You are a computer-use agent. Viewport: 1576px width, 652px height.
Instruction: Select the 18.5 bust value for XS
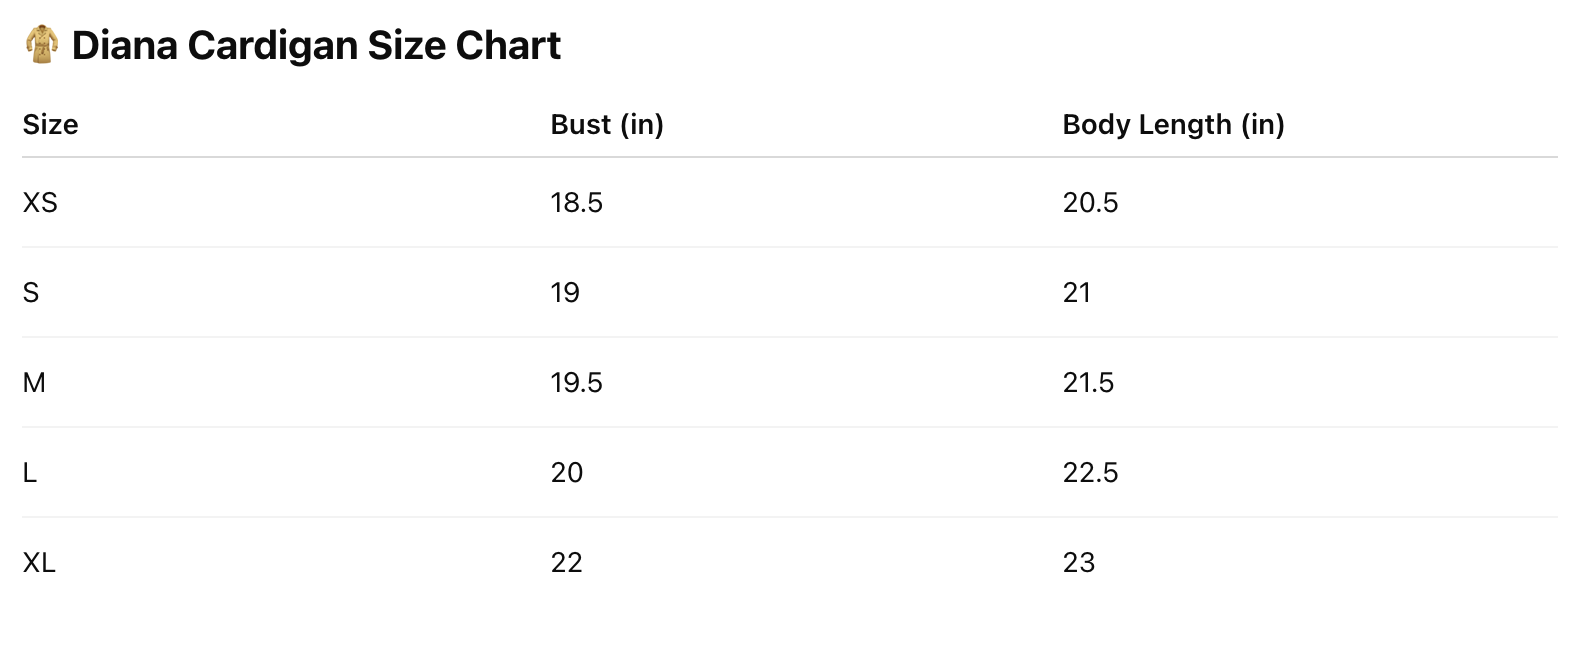(x=577, y=203)
